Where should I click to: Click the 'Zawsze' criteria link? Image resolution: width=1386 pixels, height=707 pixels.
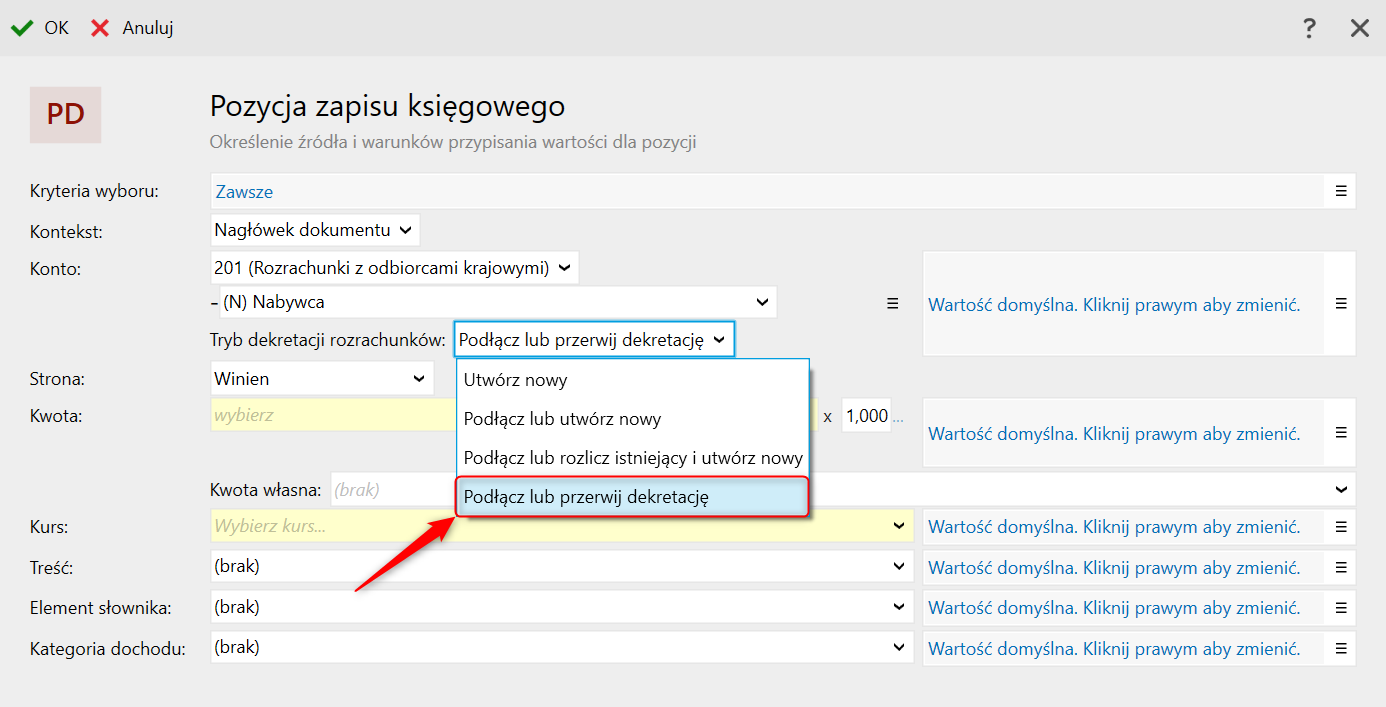tap(244, 192)
